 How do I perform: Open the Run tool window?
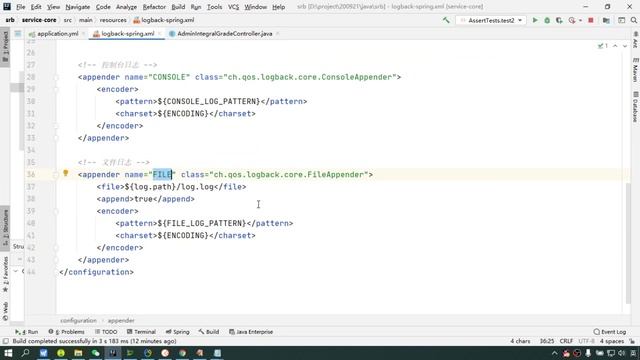pos(27,332)
